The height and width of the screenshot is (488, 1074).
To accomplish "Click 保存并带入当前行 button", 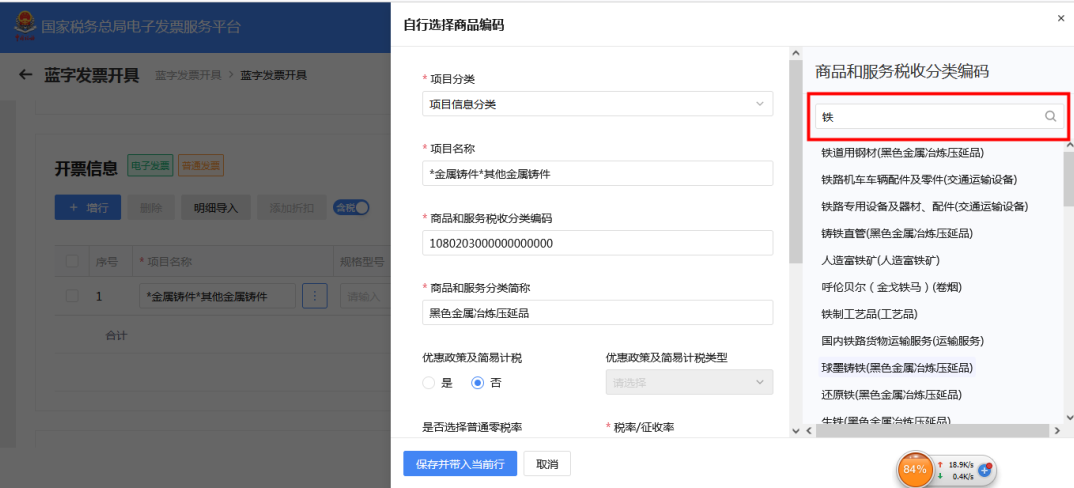I will pyautogui.click(x=460, y=464).
